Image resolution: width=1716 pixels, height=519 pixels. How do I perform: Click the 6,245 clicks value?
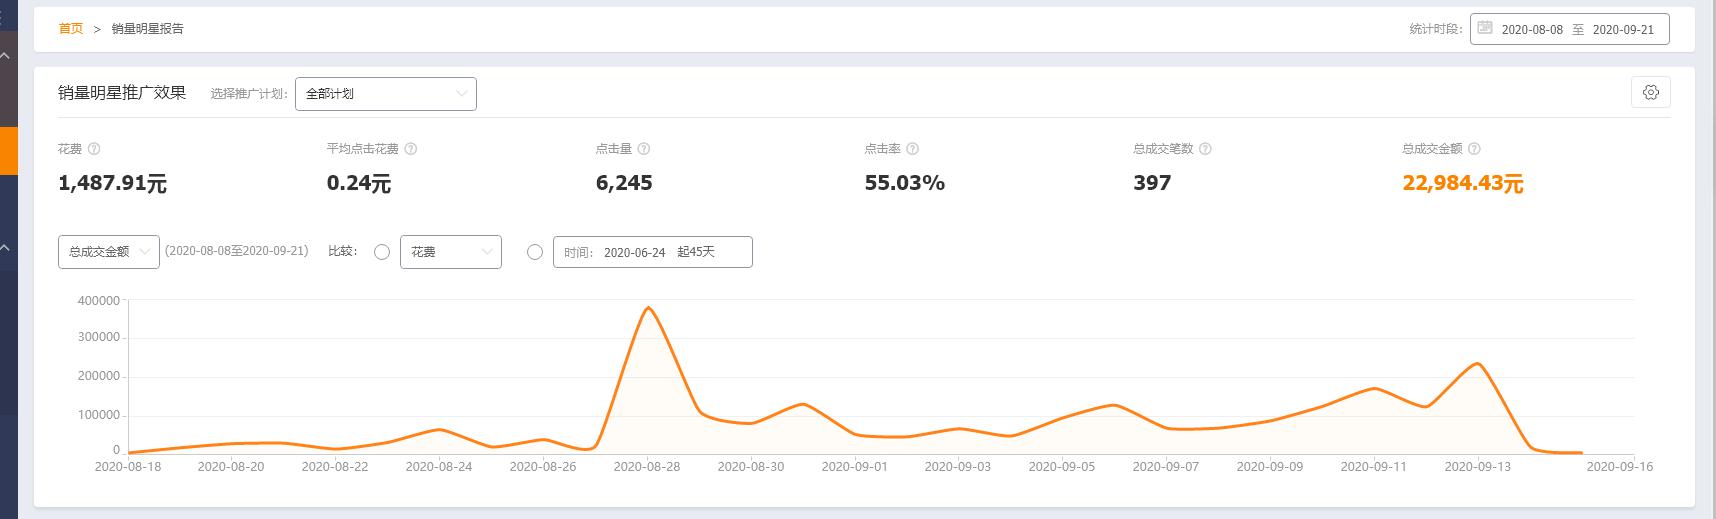624,183
